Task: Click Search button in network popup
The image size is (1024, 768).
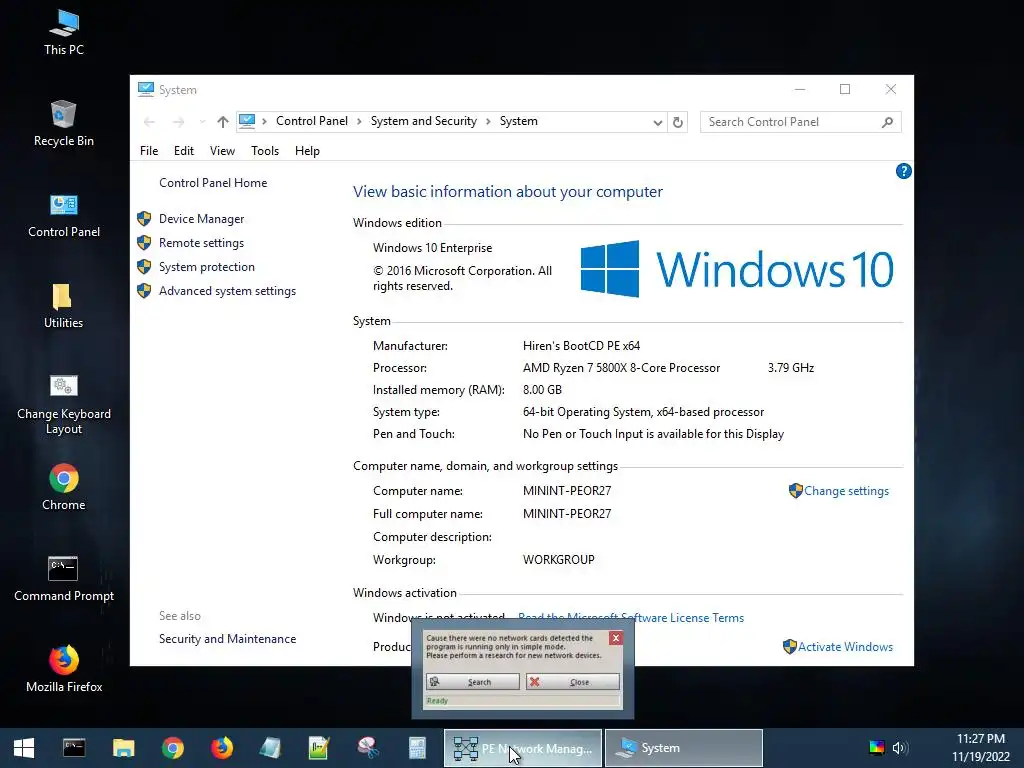Action: pos(473,682)
